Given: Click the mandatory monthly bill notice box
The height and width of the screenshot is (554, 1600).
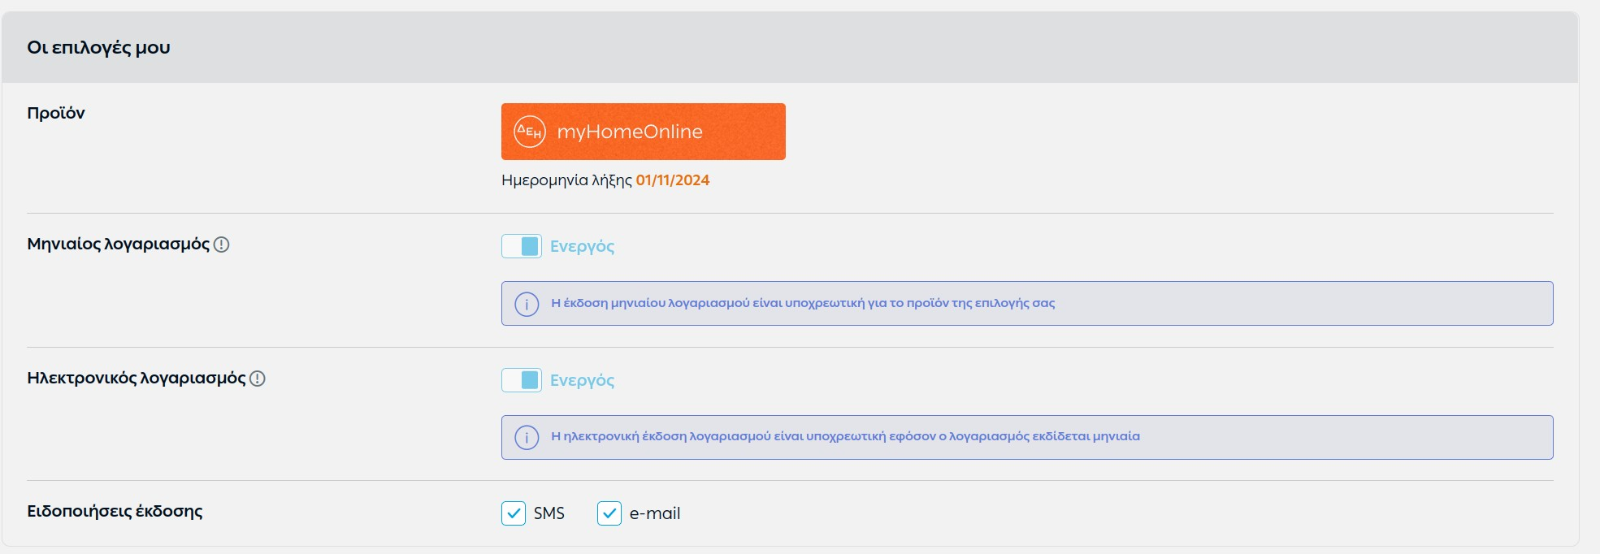Looking at the screenshot, I should pos(1027,303).
